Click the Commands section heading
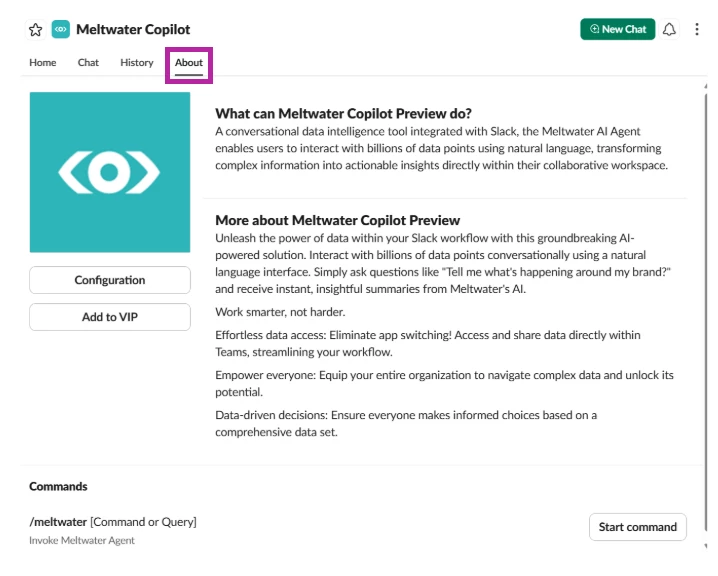718x576 pixels. (58, 486)
